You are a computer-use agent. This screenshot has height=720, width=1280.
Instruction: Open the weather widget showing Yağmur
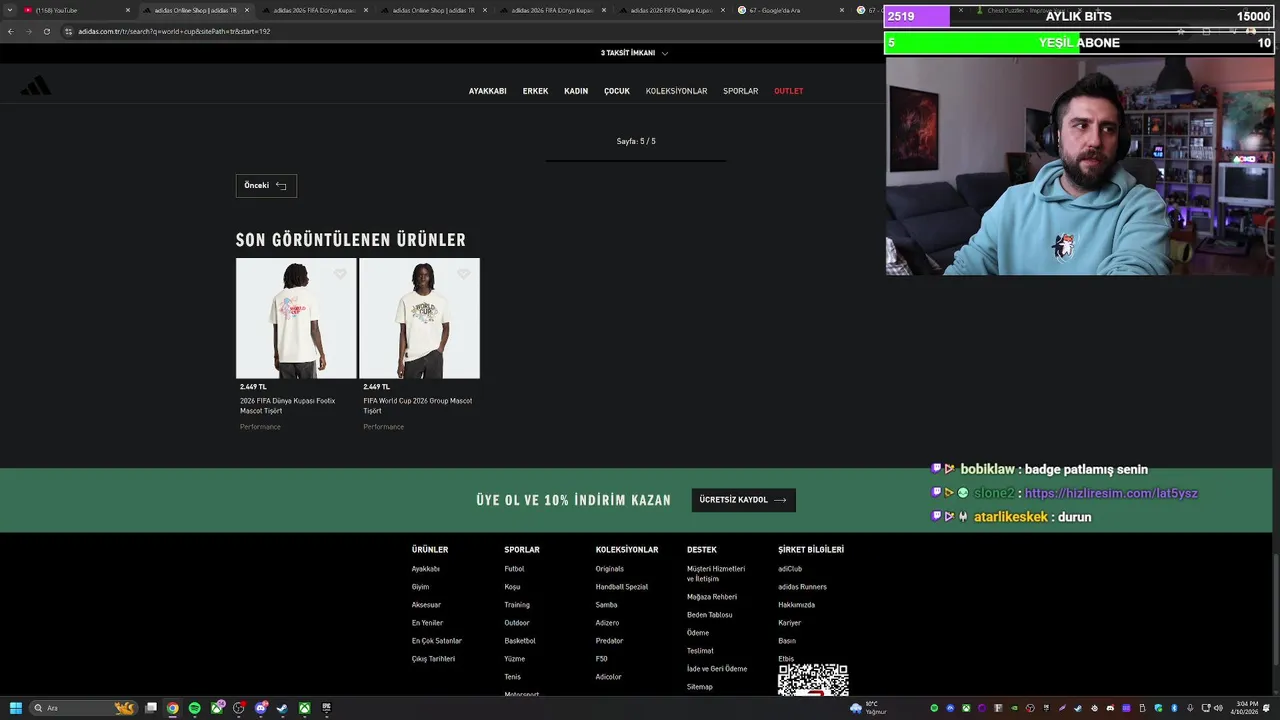click(868, 708)
